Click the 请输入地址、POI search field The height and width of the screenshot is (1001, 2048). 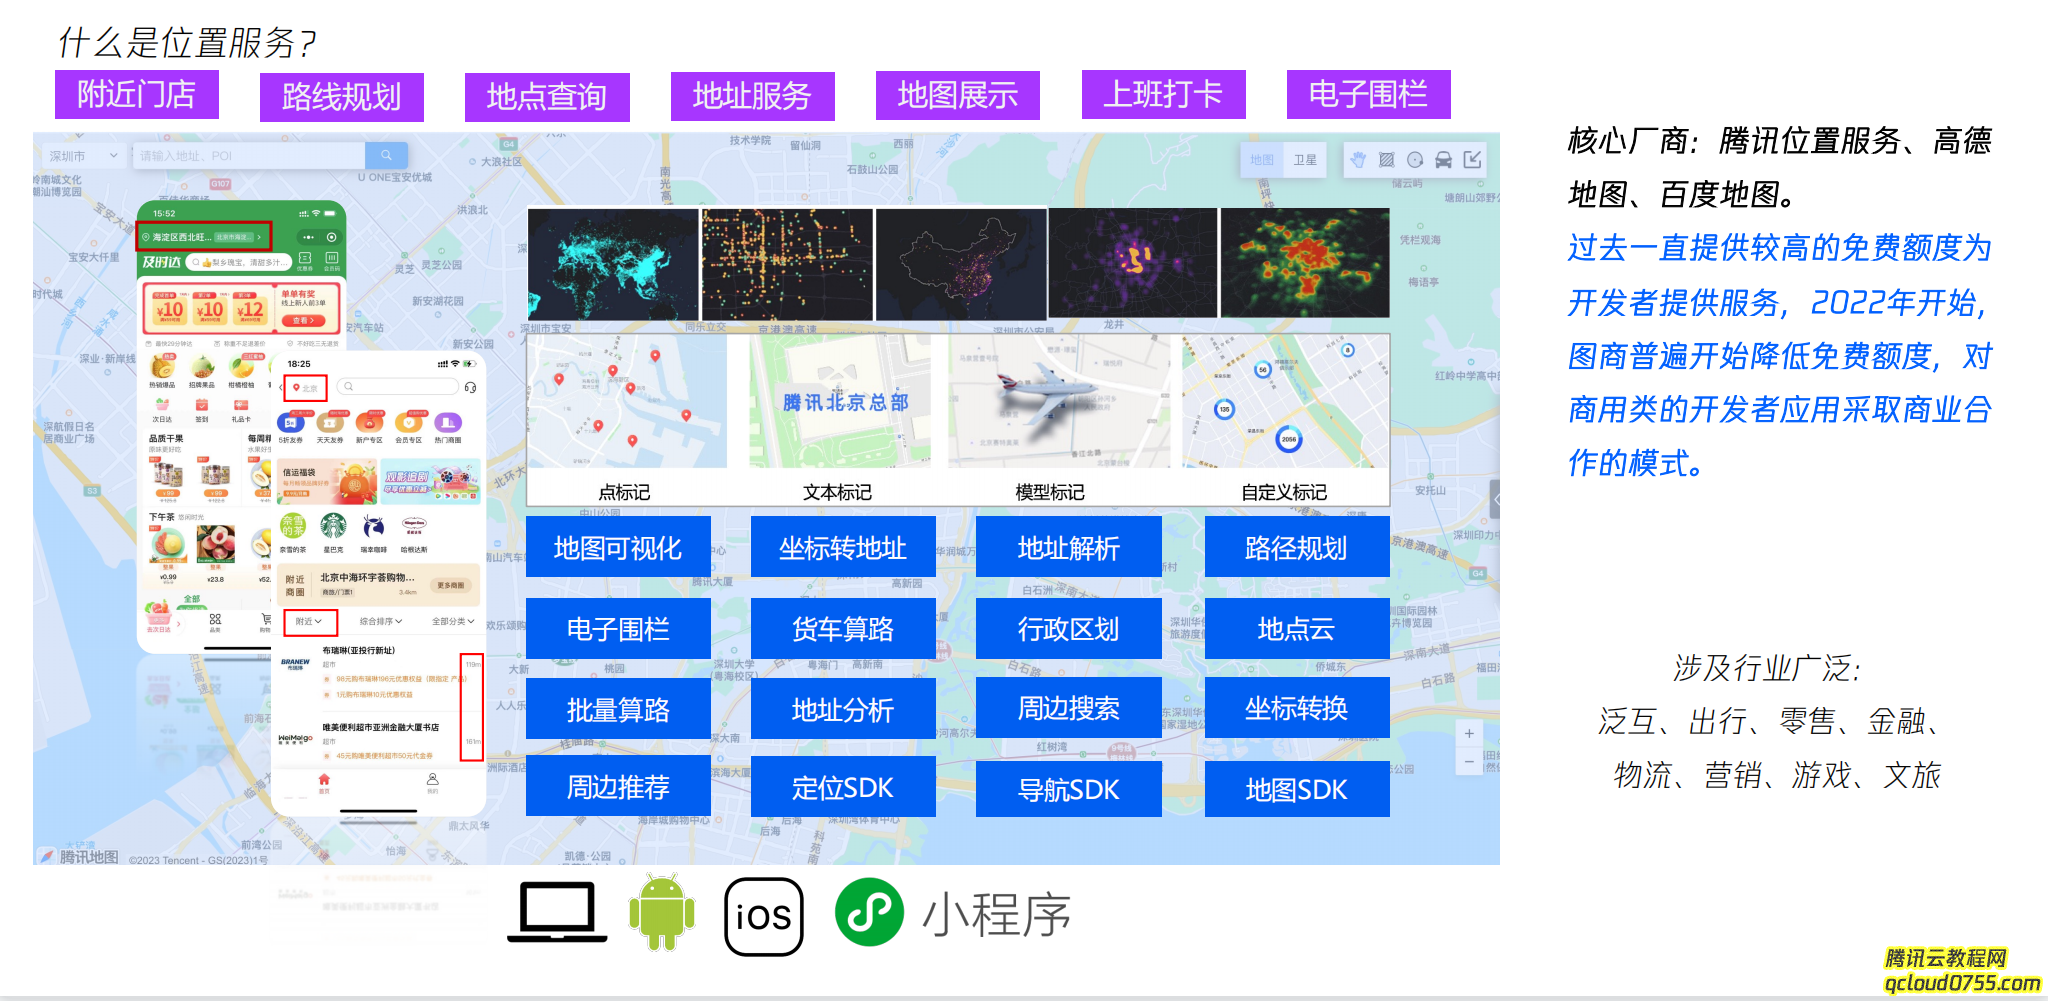(249, 155)
